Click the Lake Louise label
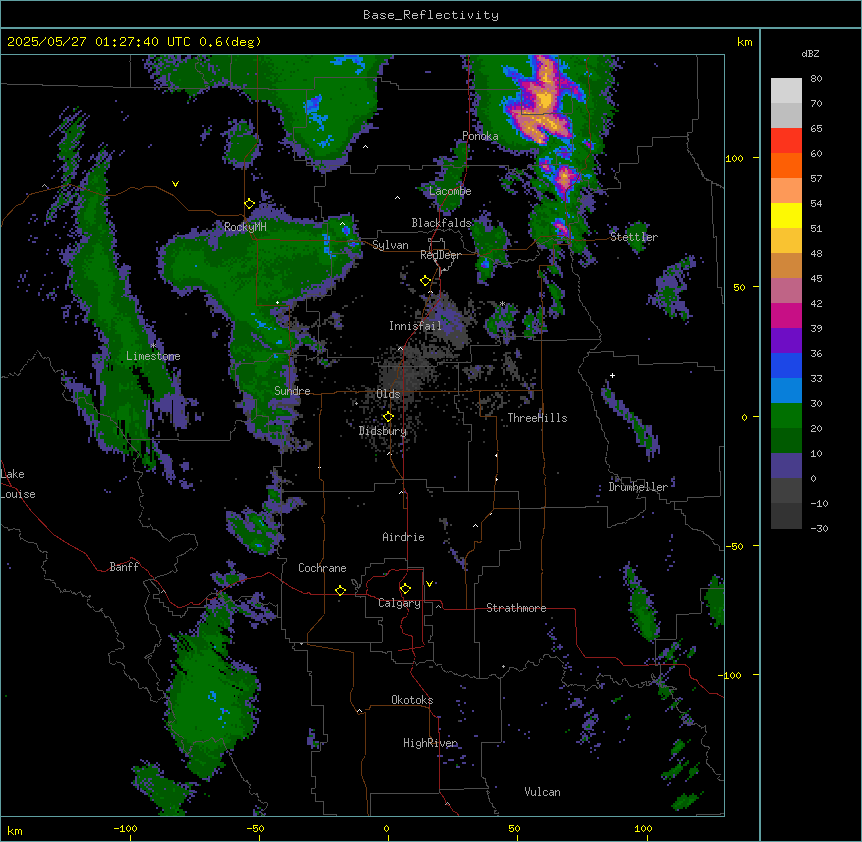The height and width of the screenshot is (842, 862). pos(18,484)
